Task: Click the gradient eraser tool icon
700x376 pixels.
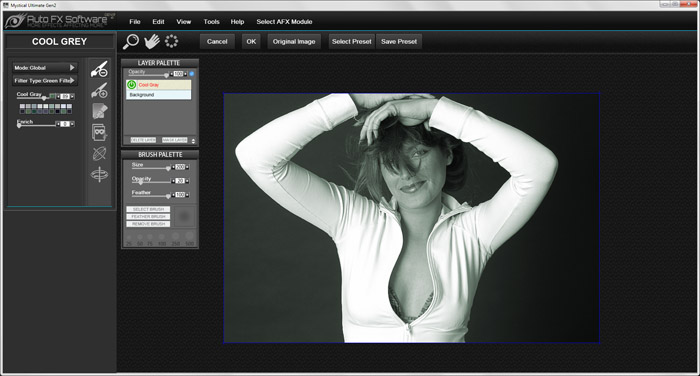Action: pos(99,111)
